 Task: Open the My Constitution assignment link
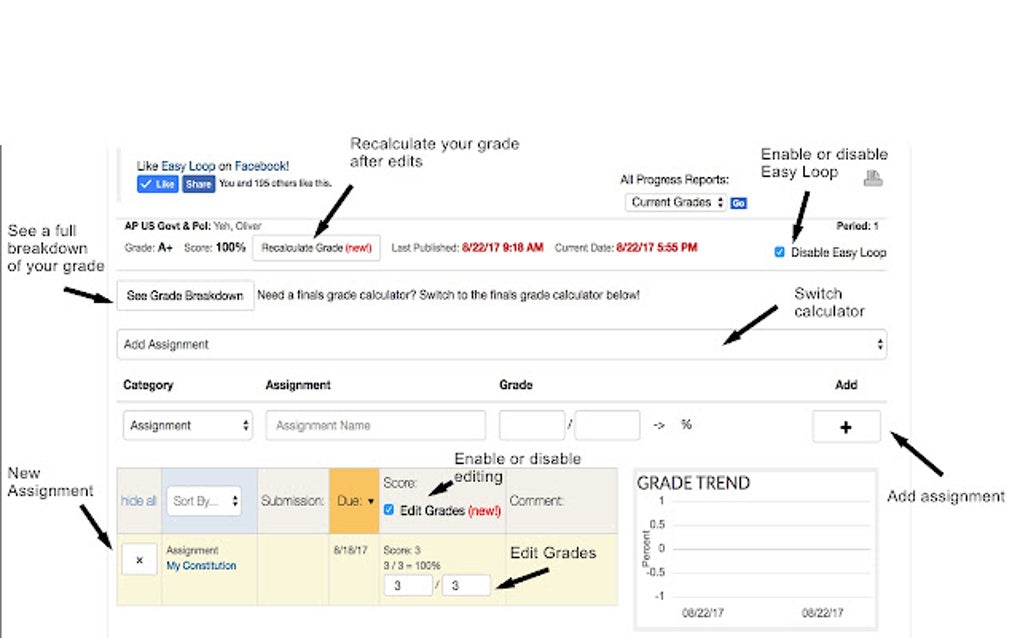pyautogui.click(x=201, y=565)
